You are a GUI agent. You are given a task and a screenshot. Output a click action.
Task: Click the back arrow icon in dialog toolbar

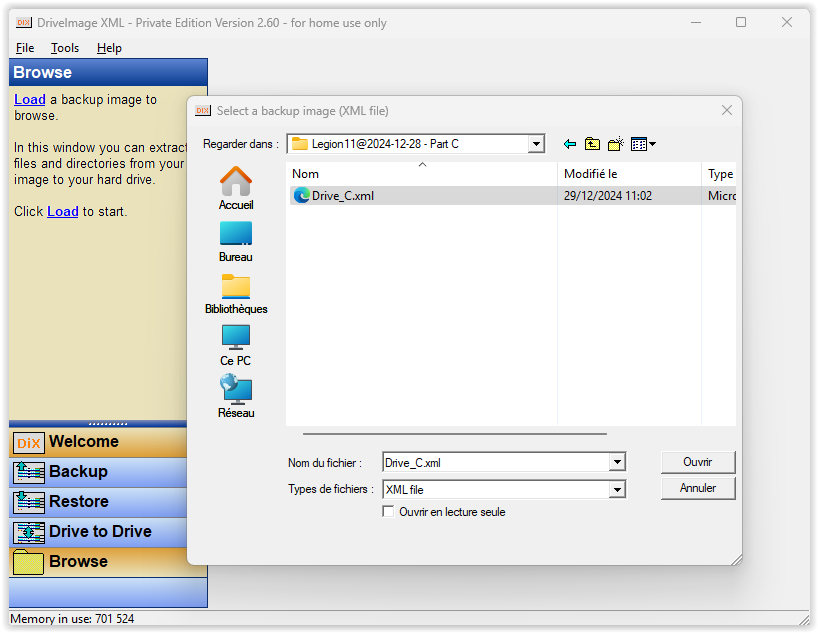tap(570, 144)
